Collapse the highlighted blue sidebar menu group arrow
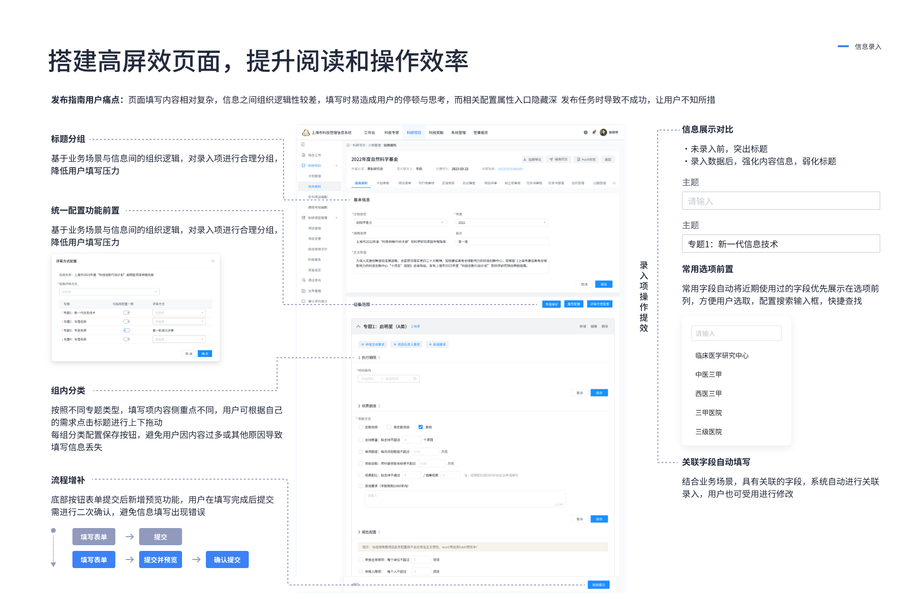This screenshot has width=915, height=600. click(x=336, y=165)
